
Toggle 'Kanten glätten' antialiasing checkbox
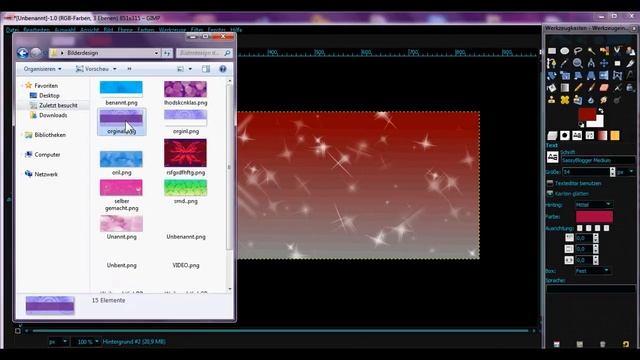pos(550,193)
